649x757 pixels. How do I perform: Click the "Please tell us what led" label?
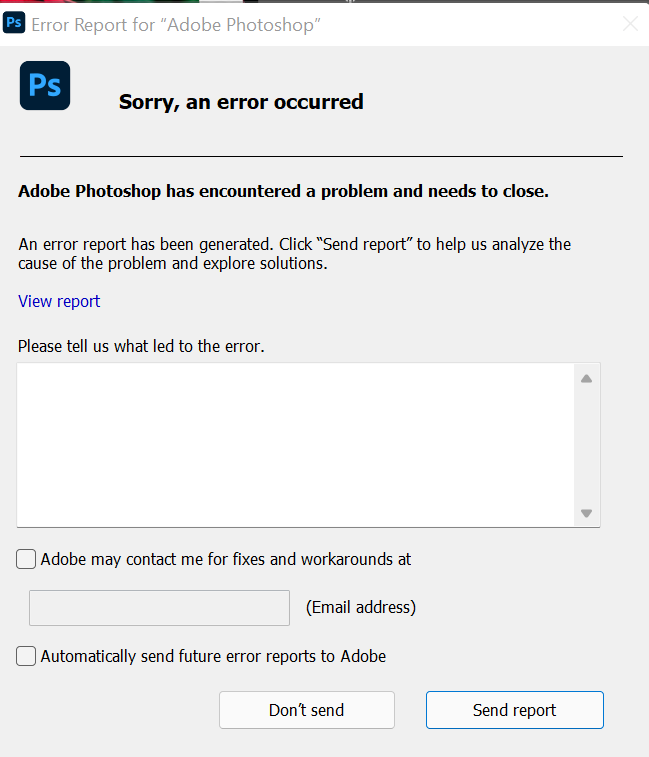[141, 346]
